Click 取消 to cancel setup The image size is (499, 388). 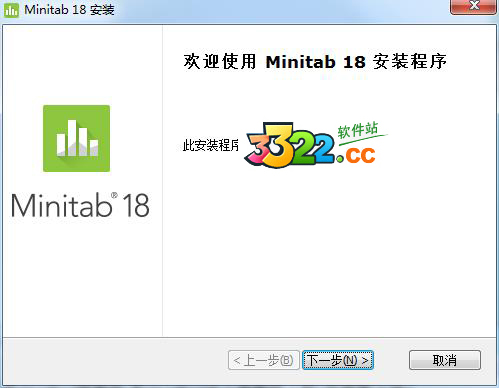click(445, 360)
